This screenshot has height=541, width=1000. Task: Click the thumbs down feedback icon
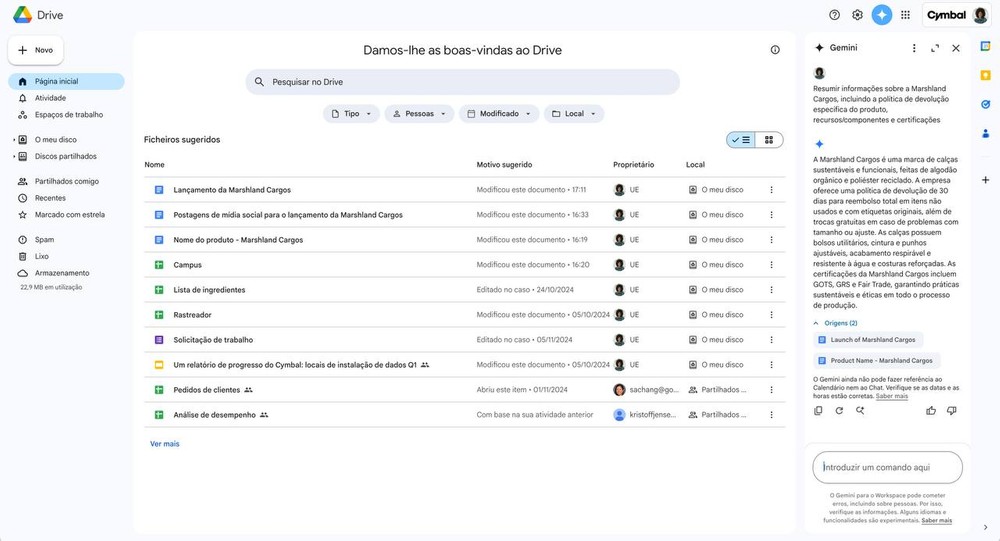point(952,411)
